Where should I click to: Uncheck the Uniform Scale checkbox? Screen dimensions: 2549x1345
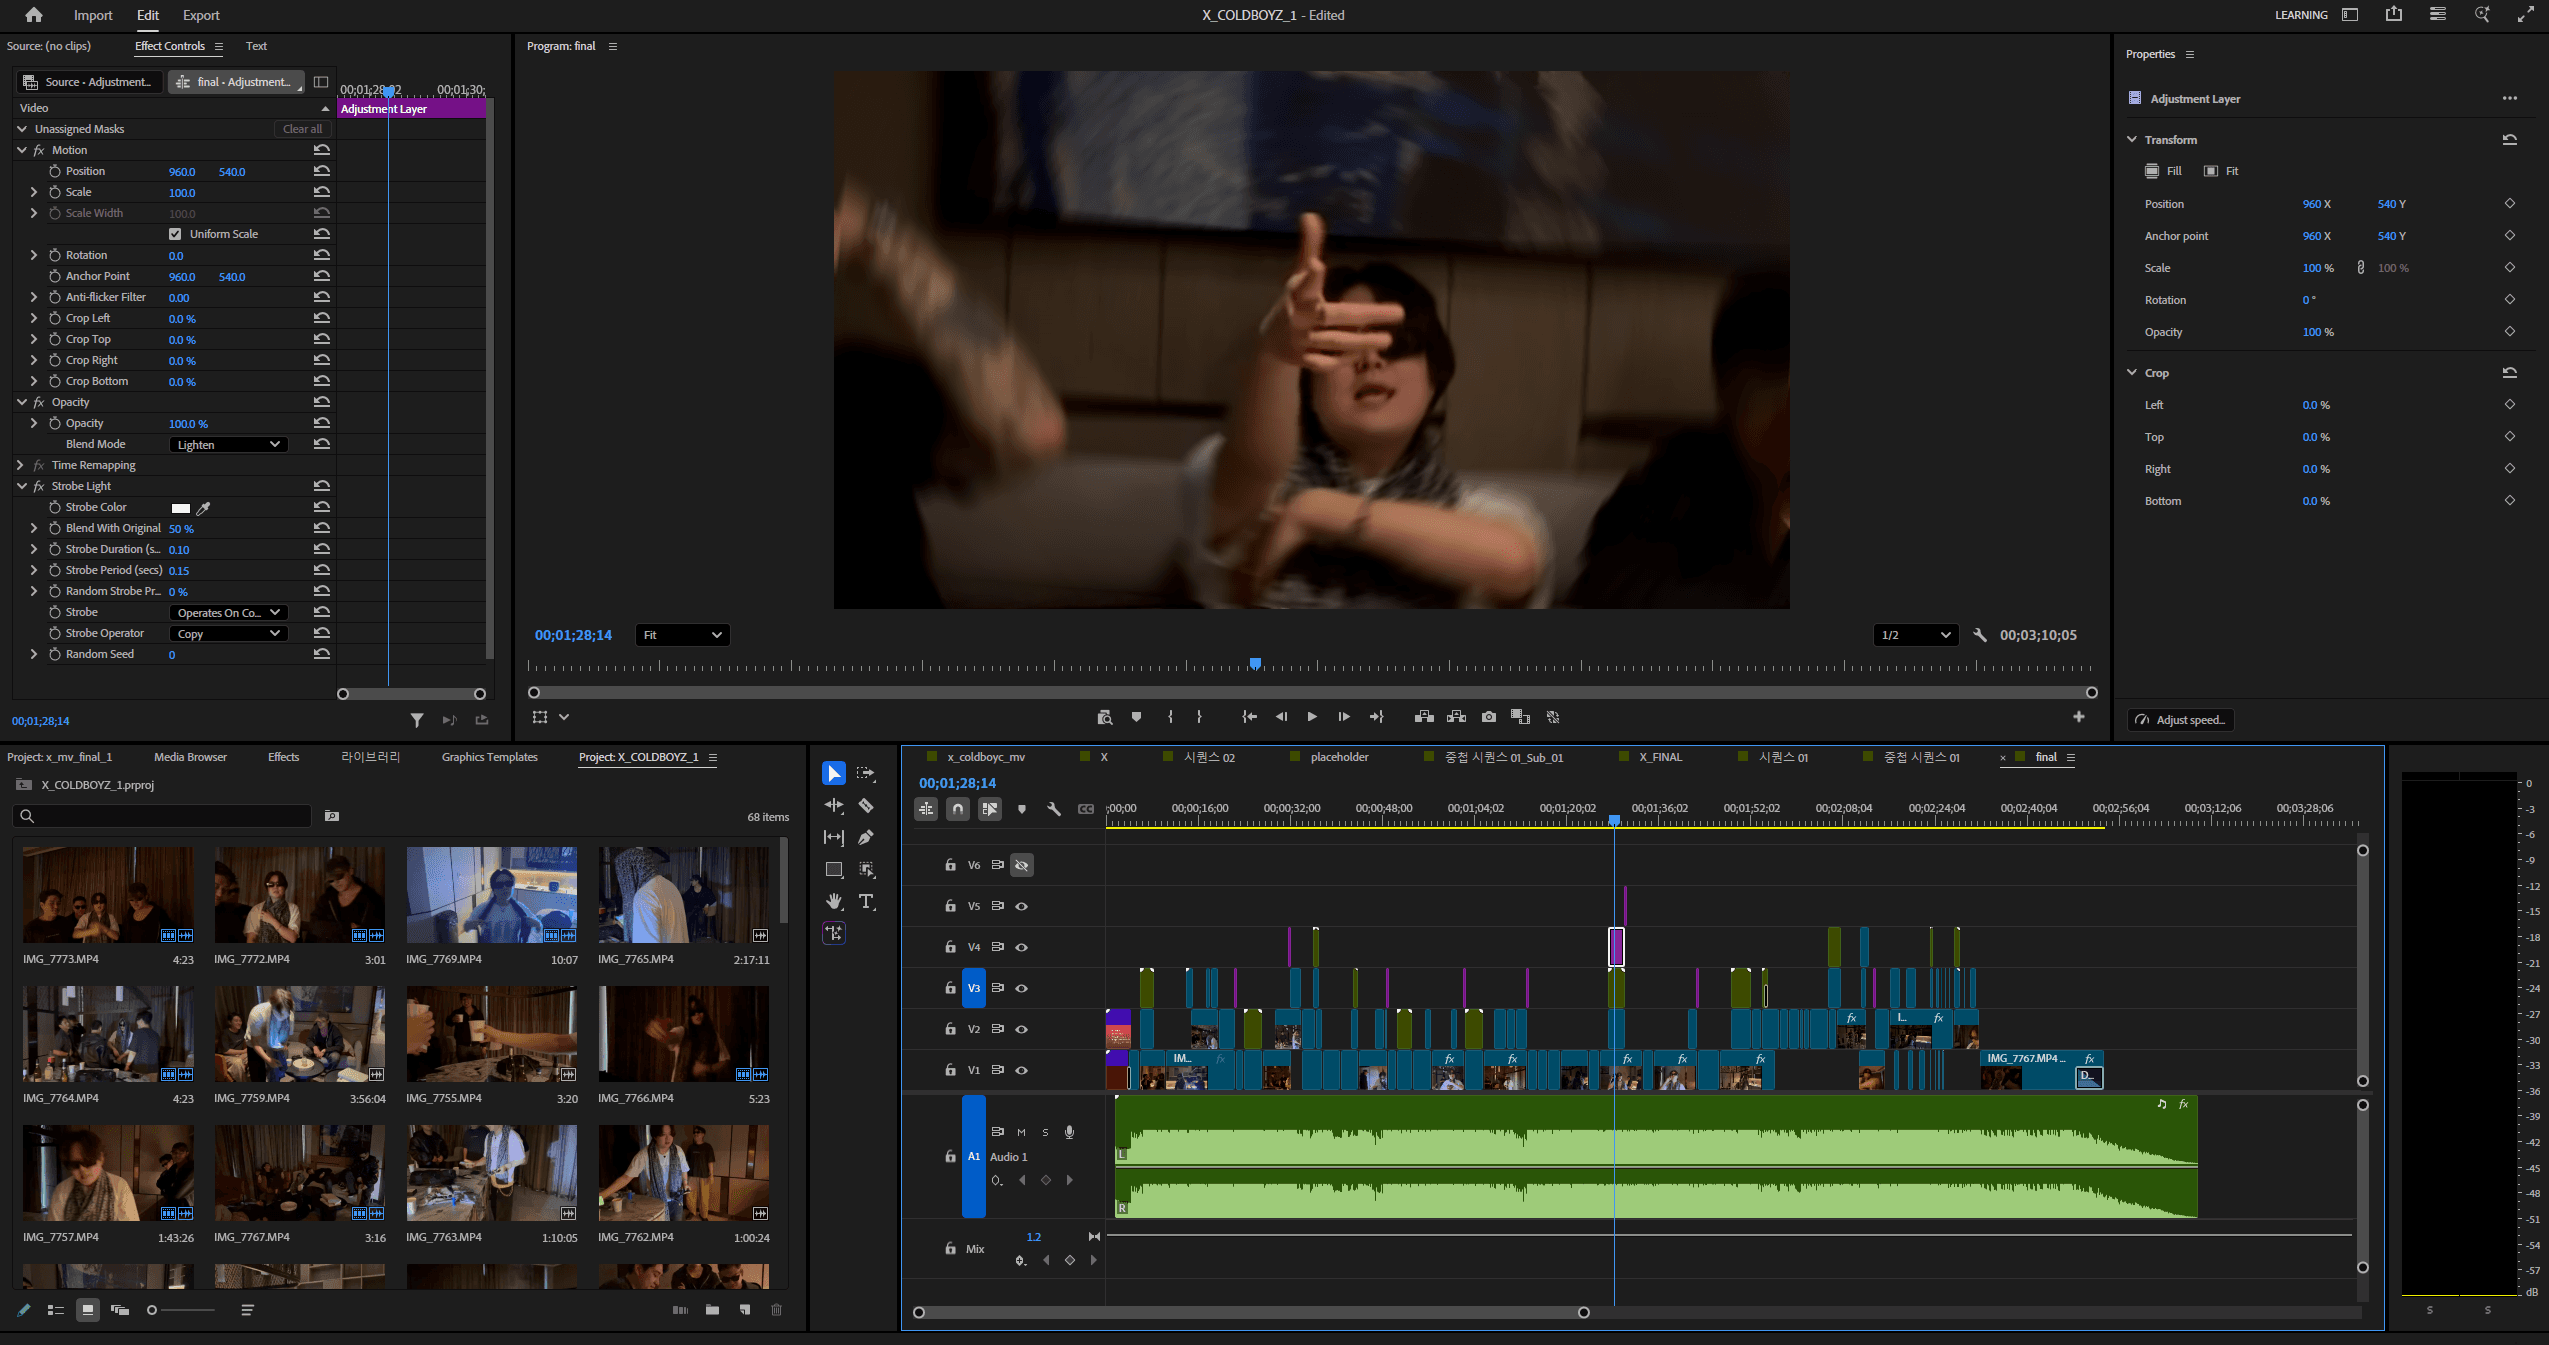175,234
